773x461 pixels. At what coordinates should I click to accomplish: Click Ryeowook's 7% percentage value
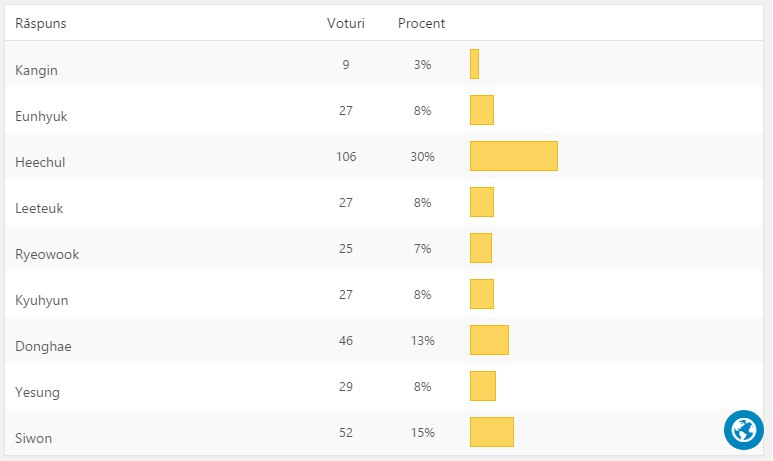[x=422, y=249]
